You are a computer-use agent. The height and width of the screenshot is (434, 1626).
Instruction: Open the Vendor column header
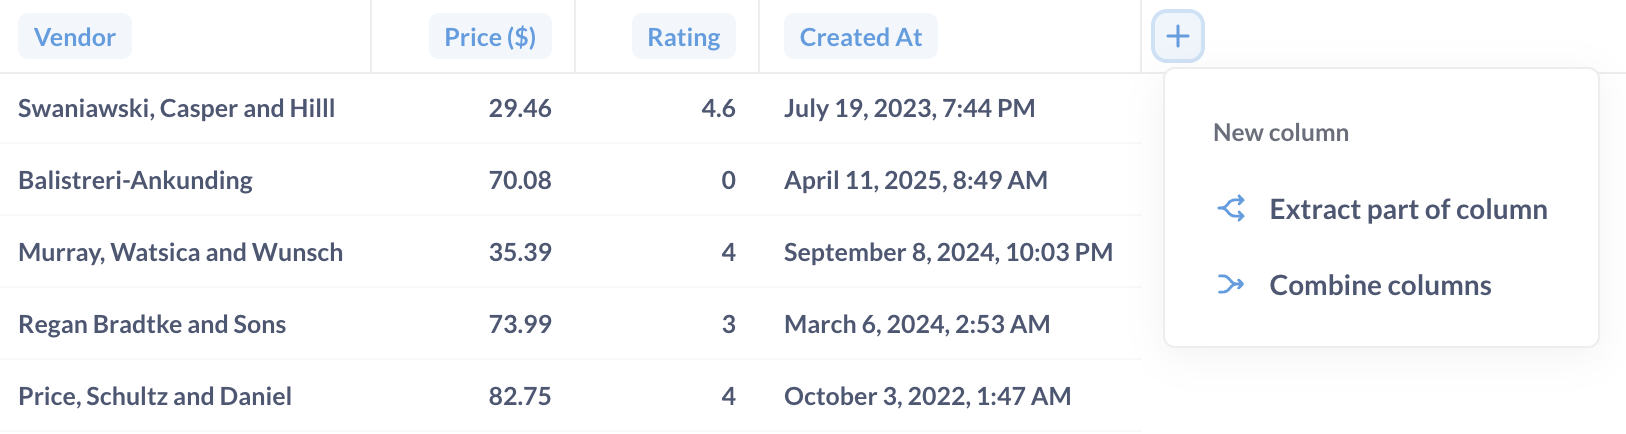[75, 37]
